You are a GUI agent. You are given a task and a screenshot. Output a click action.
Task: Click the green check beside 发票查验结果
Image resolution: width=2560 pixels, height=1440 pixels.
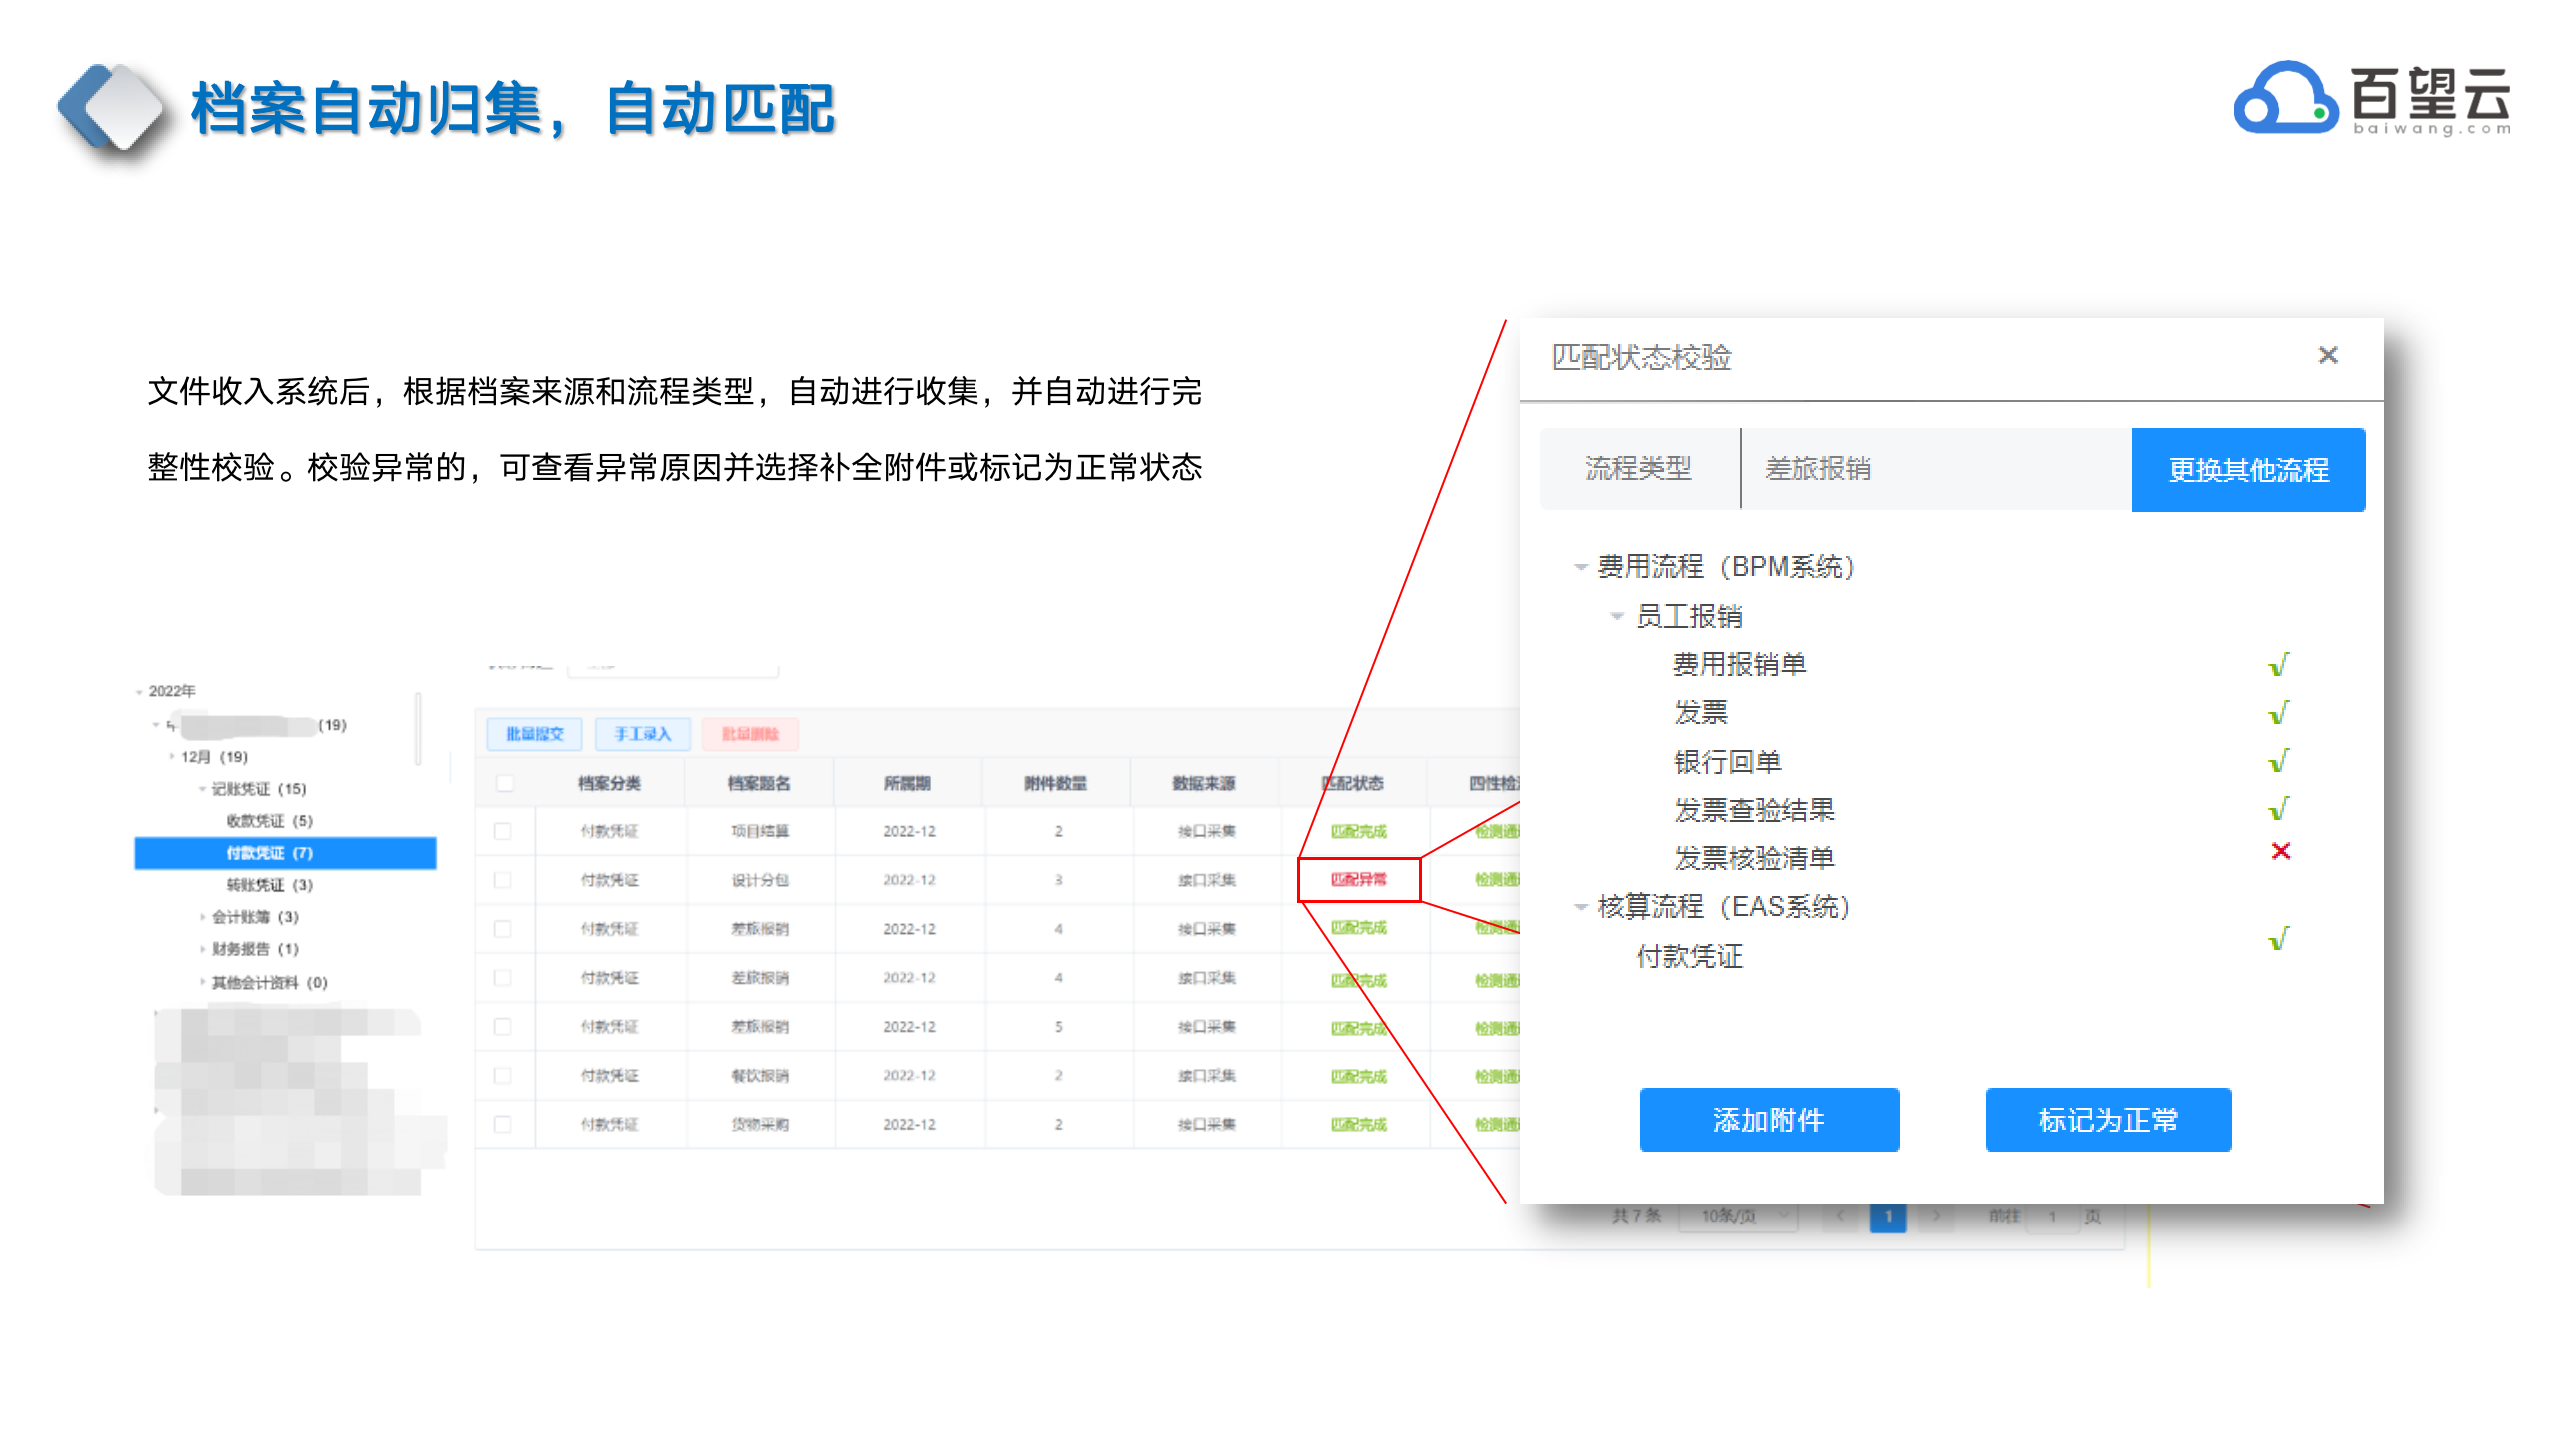2278,808
